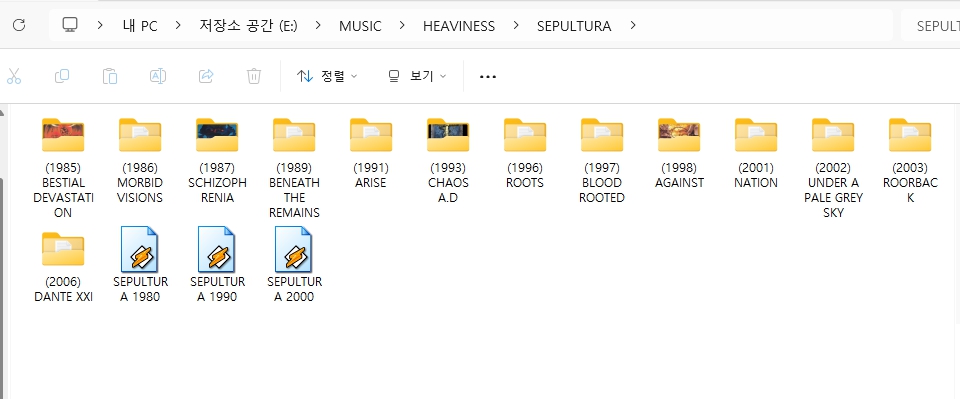Select the (2003) ROORBACK folder icon
This screenshot has width=960, height=399.
(910, 135)
